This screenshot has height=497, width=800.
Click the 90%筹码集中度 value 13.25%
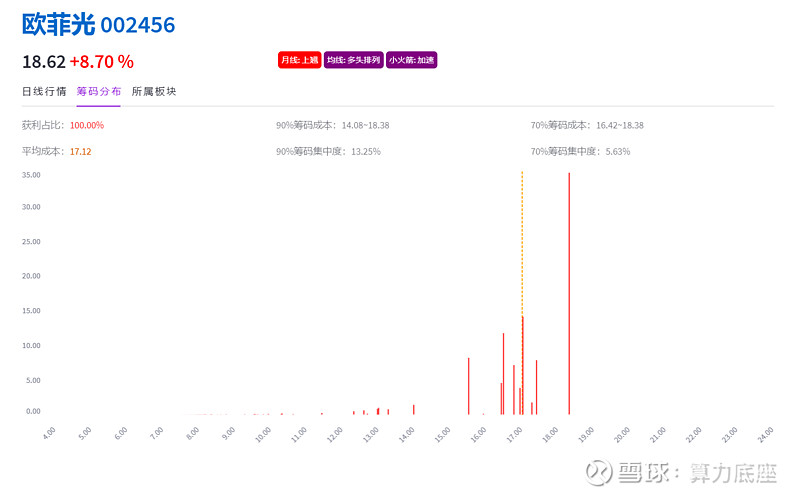click(x=366, y=152)
